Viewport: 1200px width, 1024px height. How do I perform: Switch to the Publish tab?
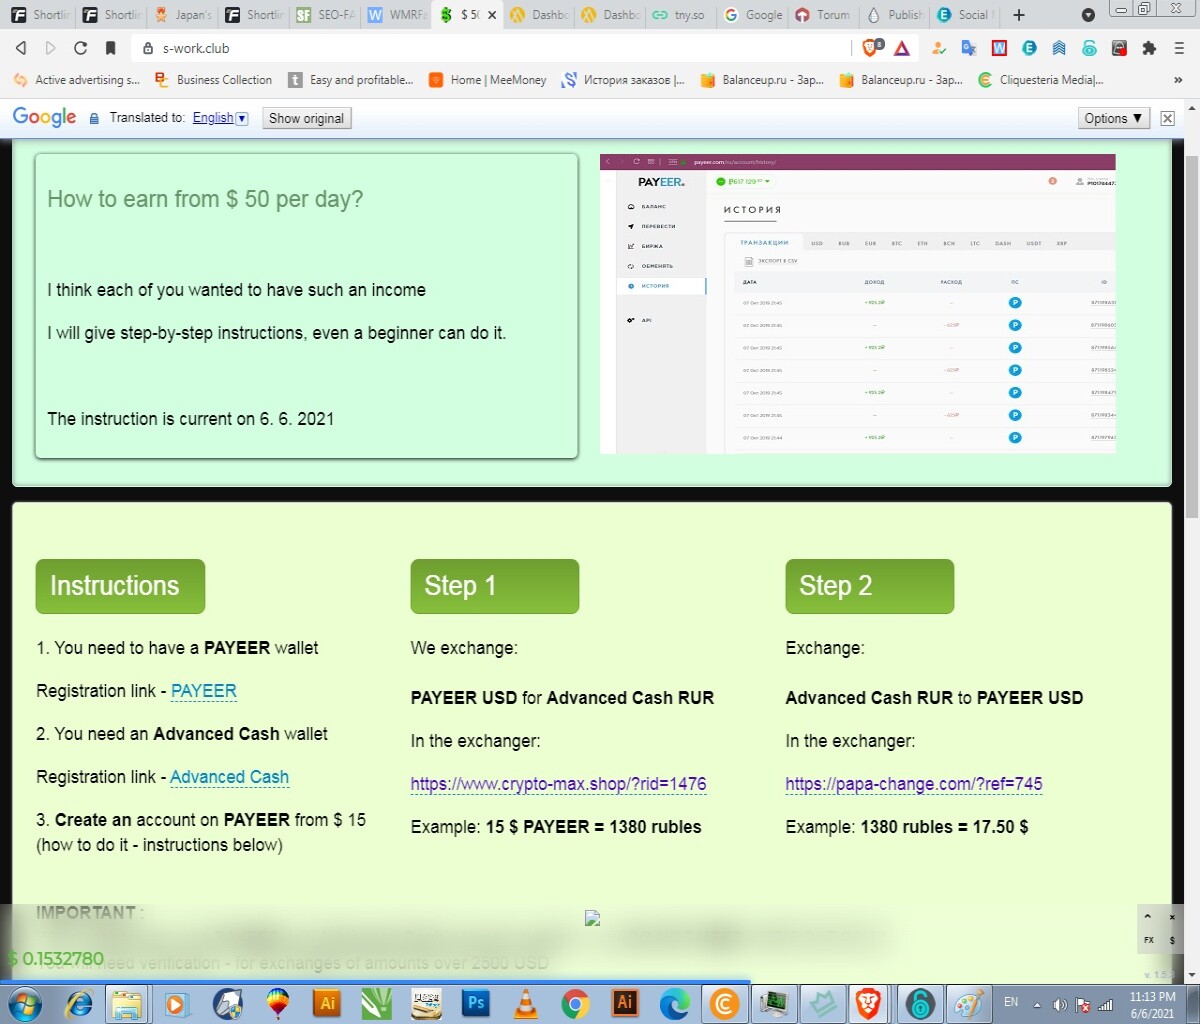coord(895,15)
